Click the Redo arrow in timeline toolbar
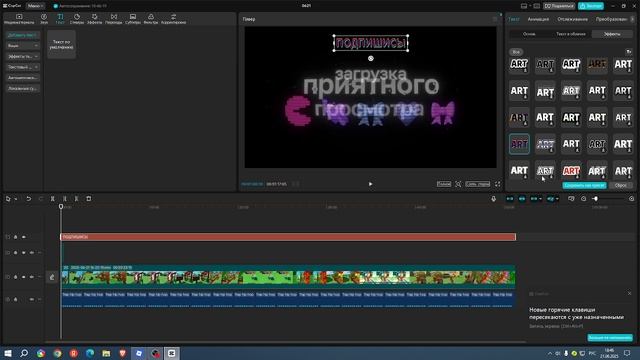 [40, 199]
